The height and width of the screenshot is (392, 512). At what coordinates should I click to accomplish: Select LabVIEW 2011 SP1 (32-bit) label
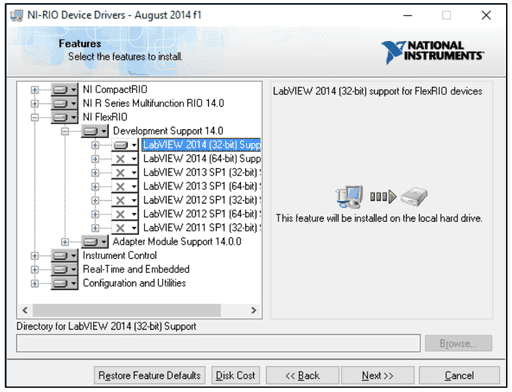click(x=202, y=228)
